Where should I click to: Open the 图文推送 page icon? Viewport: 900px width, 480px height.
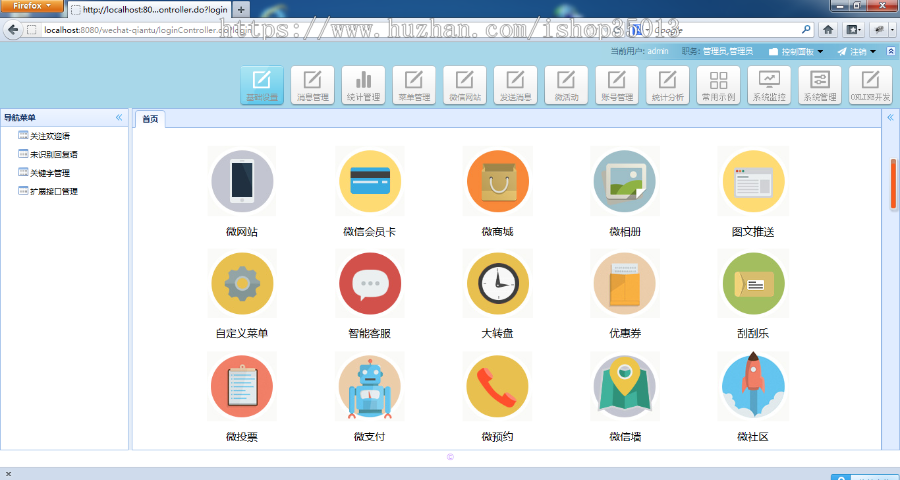click(753, 181)
